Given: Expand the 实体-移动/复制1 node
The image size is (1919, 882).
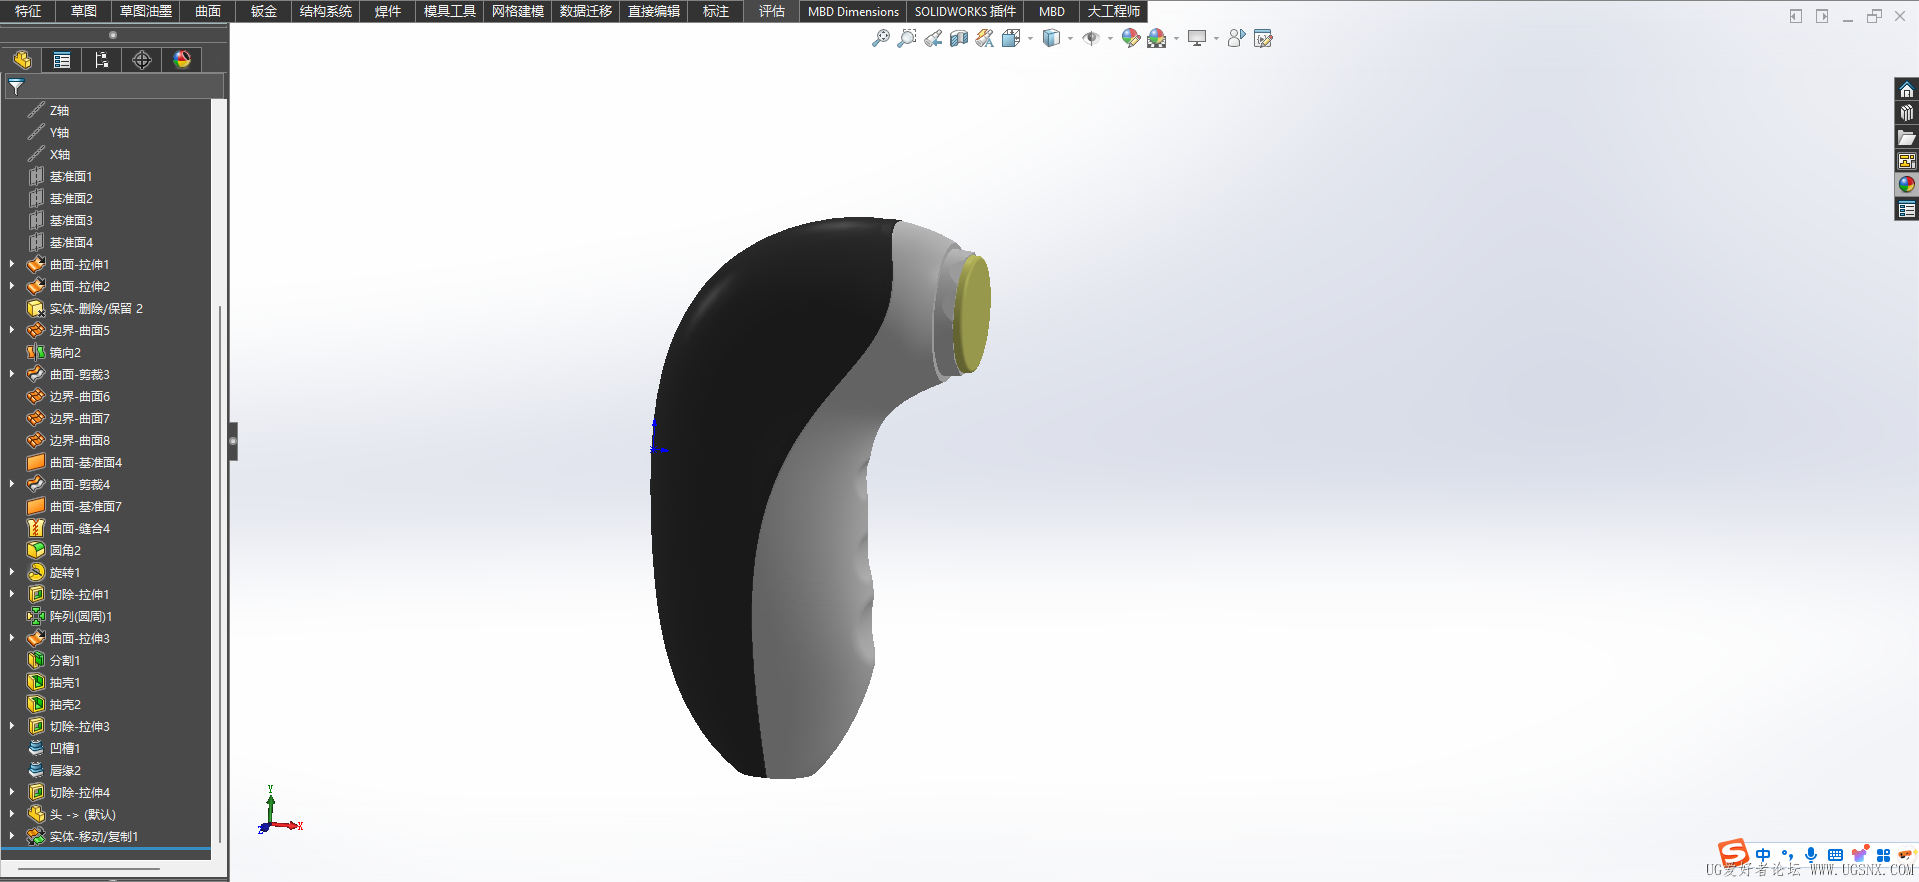Looking at the screenshot, I should [12, 836].
